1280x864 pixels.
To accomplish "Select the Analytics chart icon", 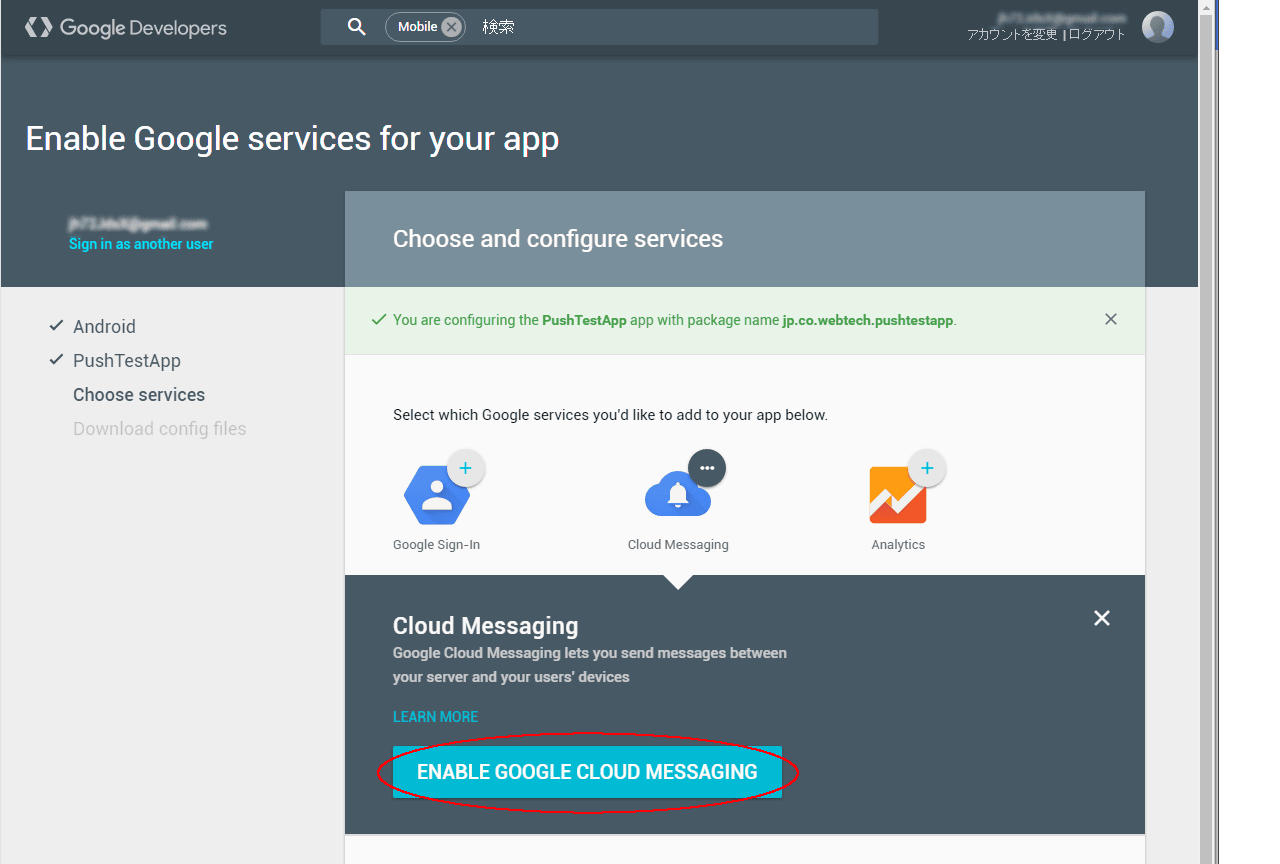I will (898, 495).
